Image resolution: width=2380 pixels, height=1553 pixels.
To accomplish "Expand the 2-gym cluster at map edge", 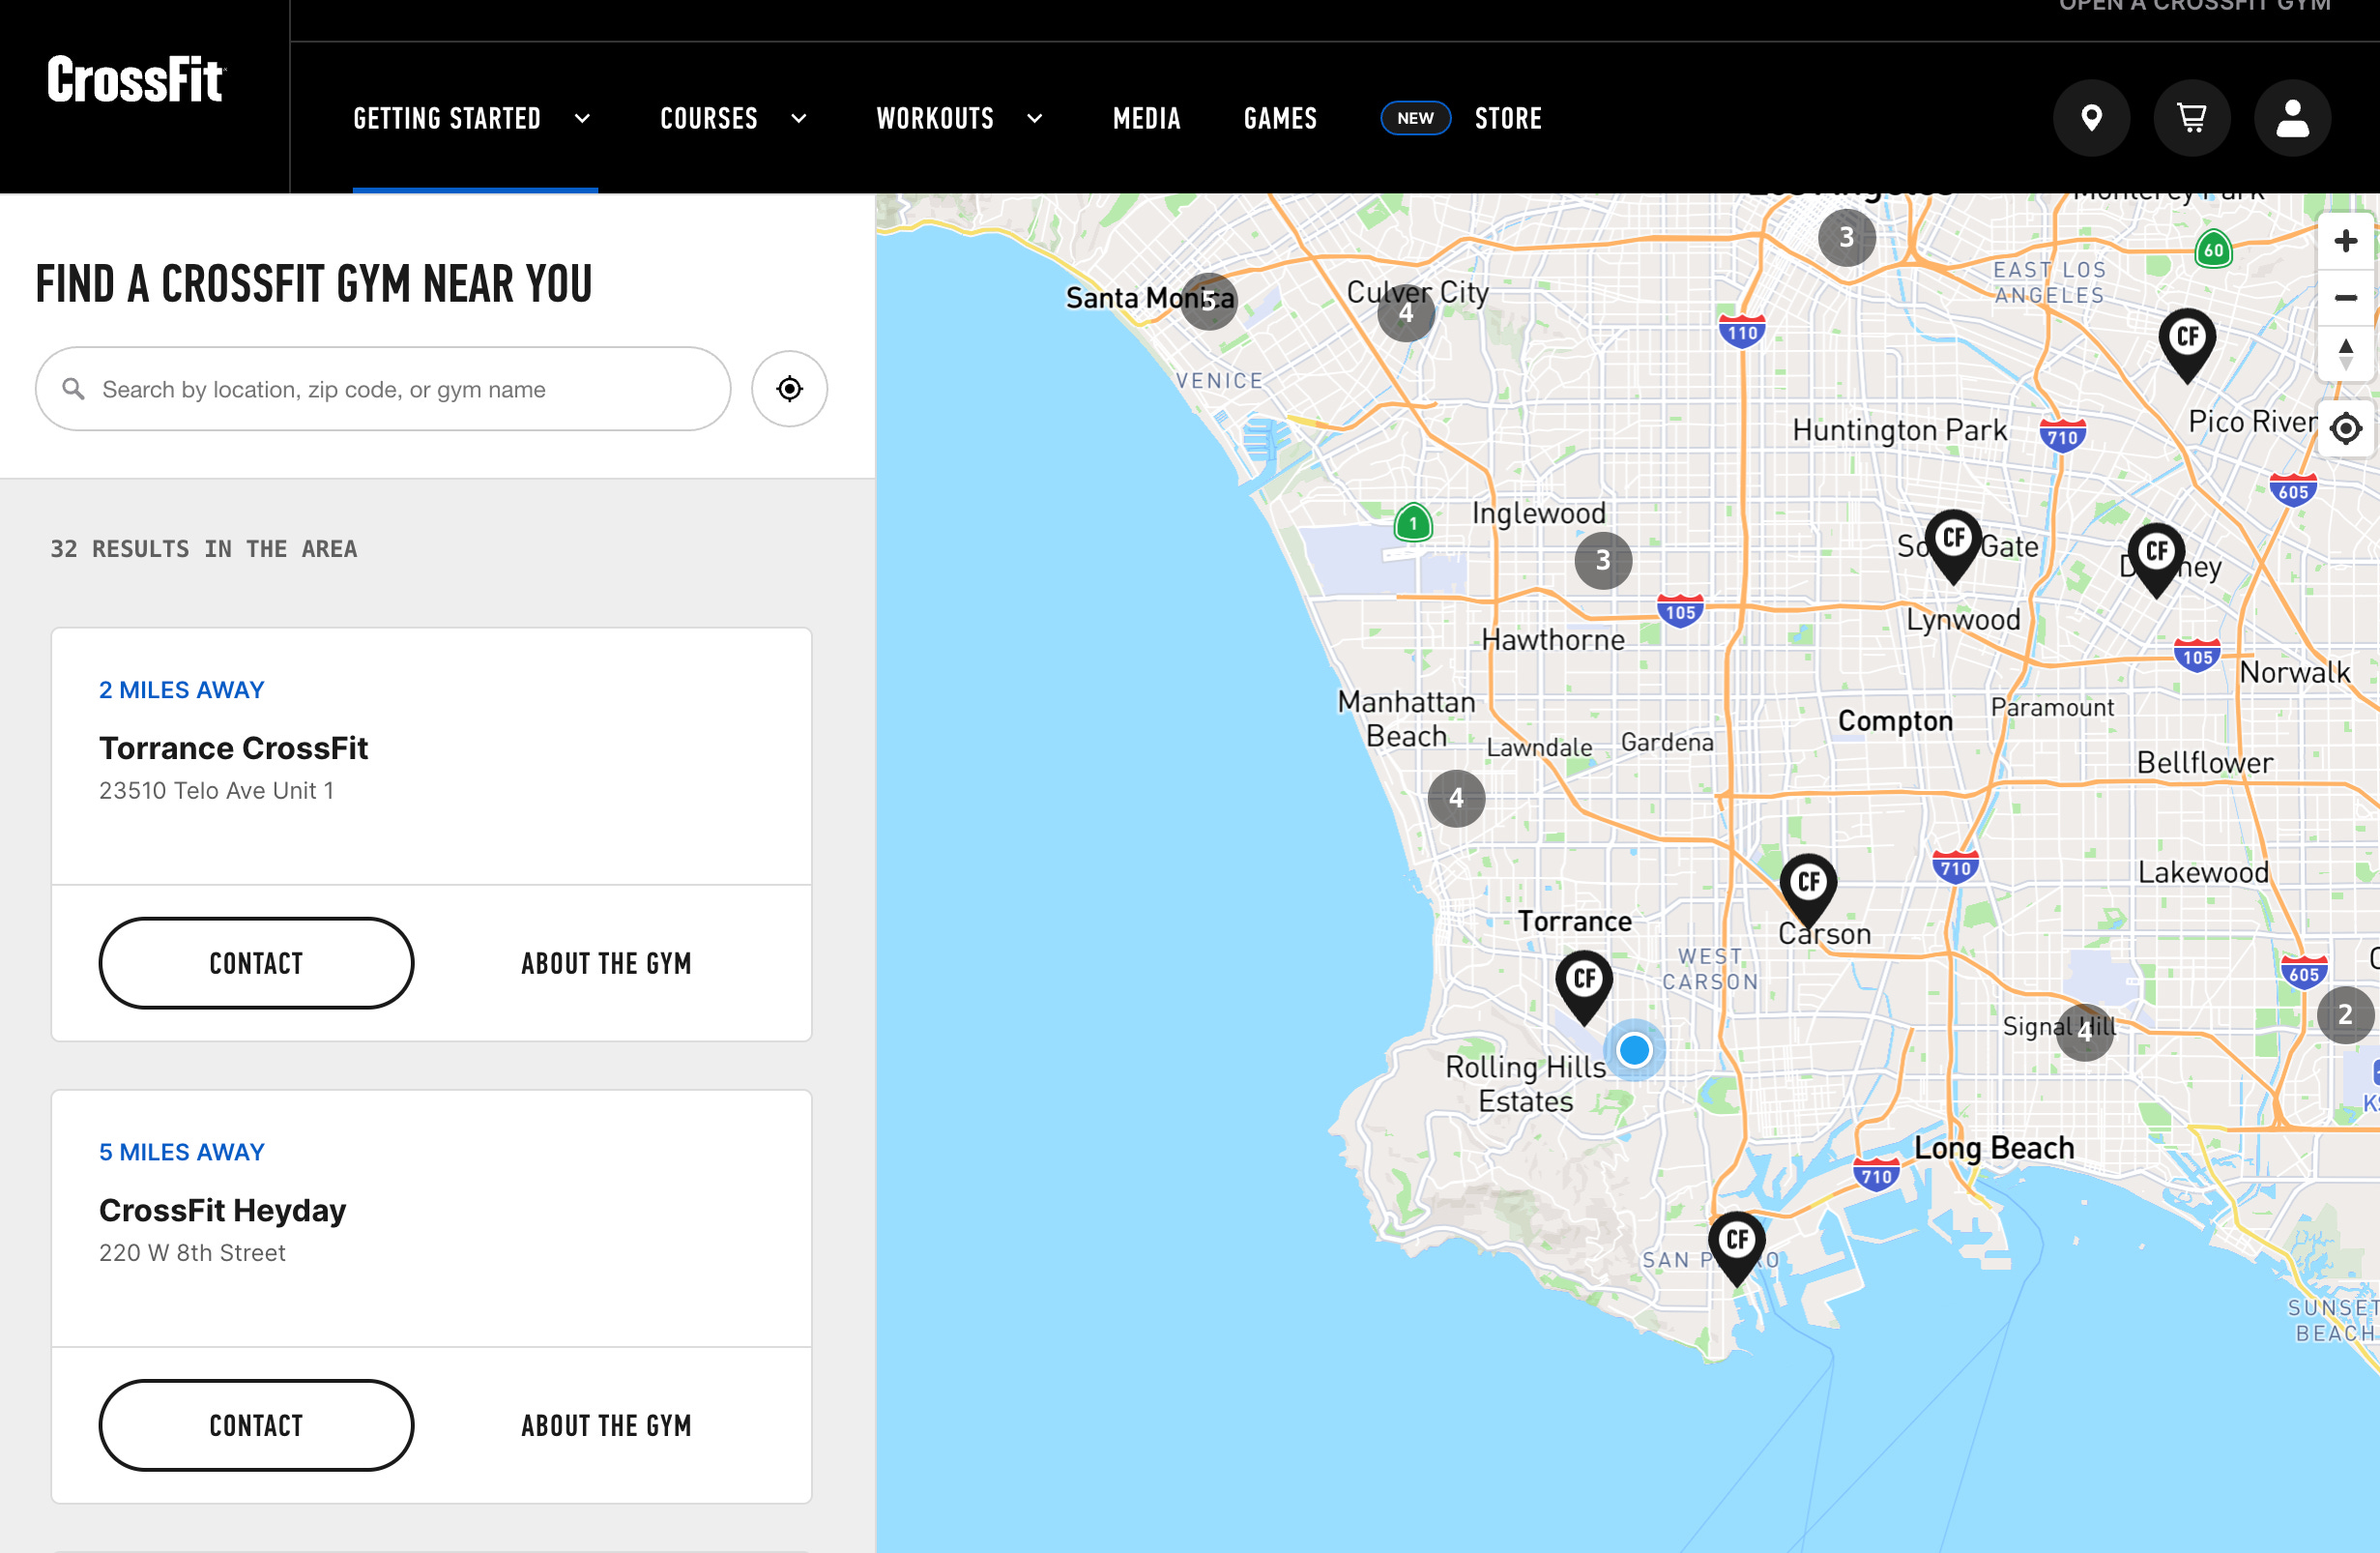I will tap(2345, 1015).
